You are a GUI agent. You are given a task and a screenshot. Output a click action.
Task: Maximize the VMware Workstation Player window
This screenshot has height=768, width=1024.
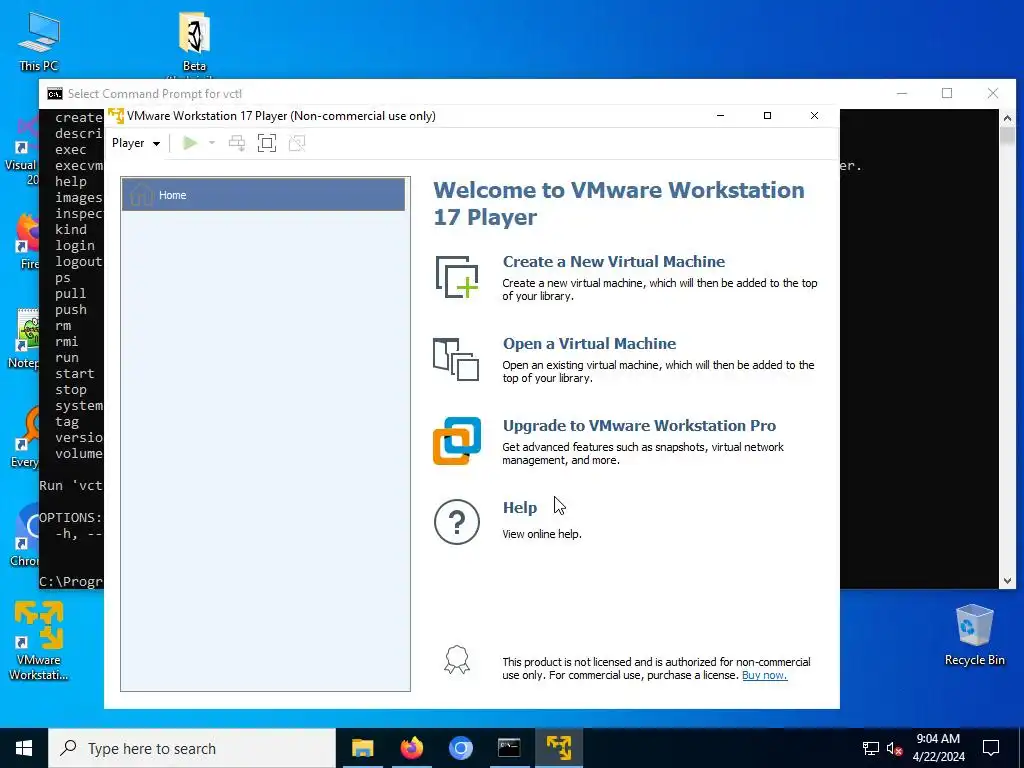767,116
